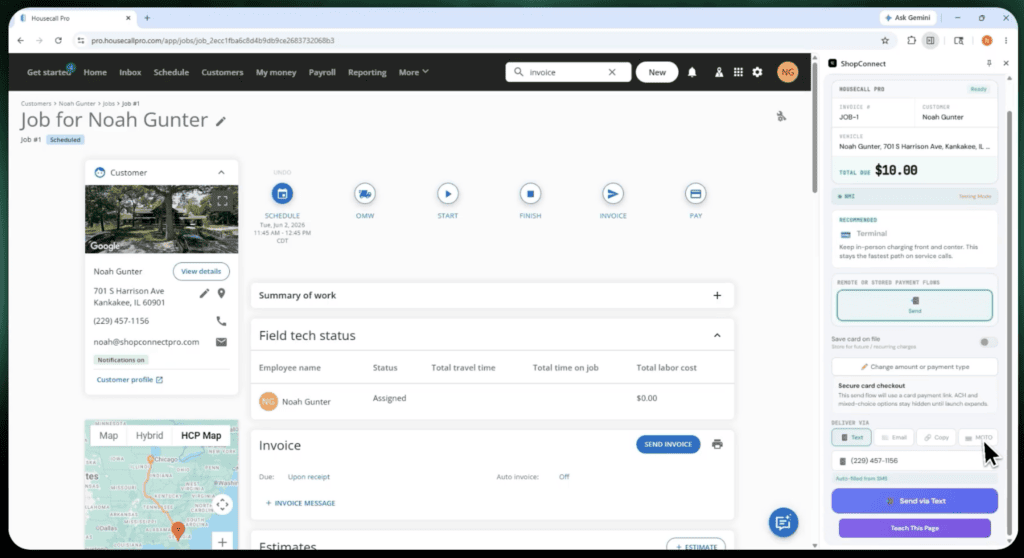Open settings gear in Housecall Pro header
The image size is (1024, 558).
[758, 72]
